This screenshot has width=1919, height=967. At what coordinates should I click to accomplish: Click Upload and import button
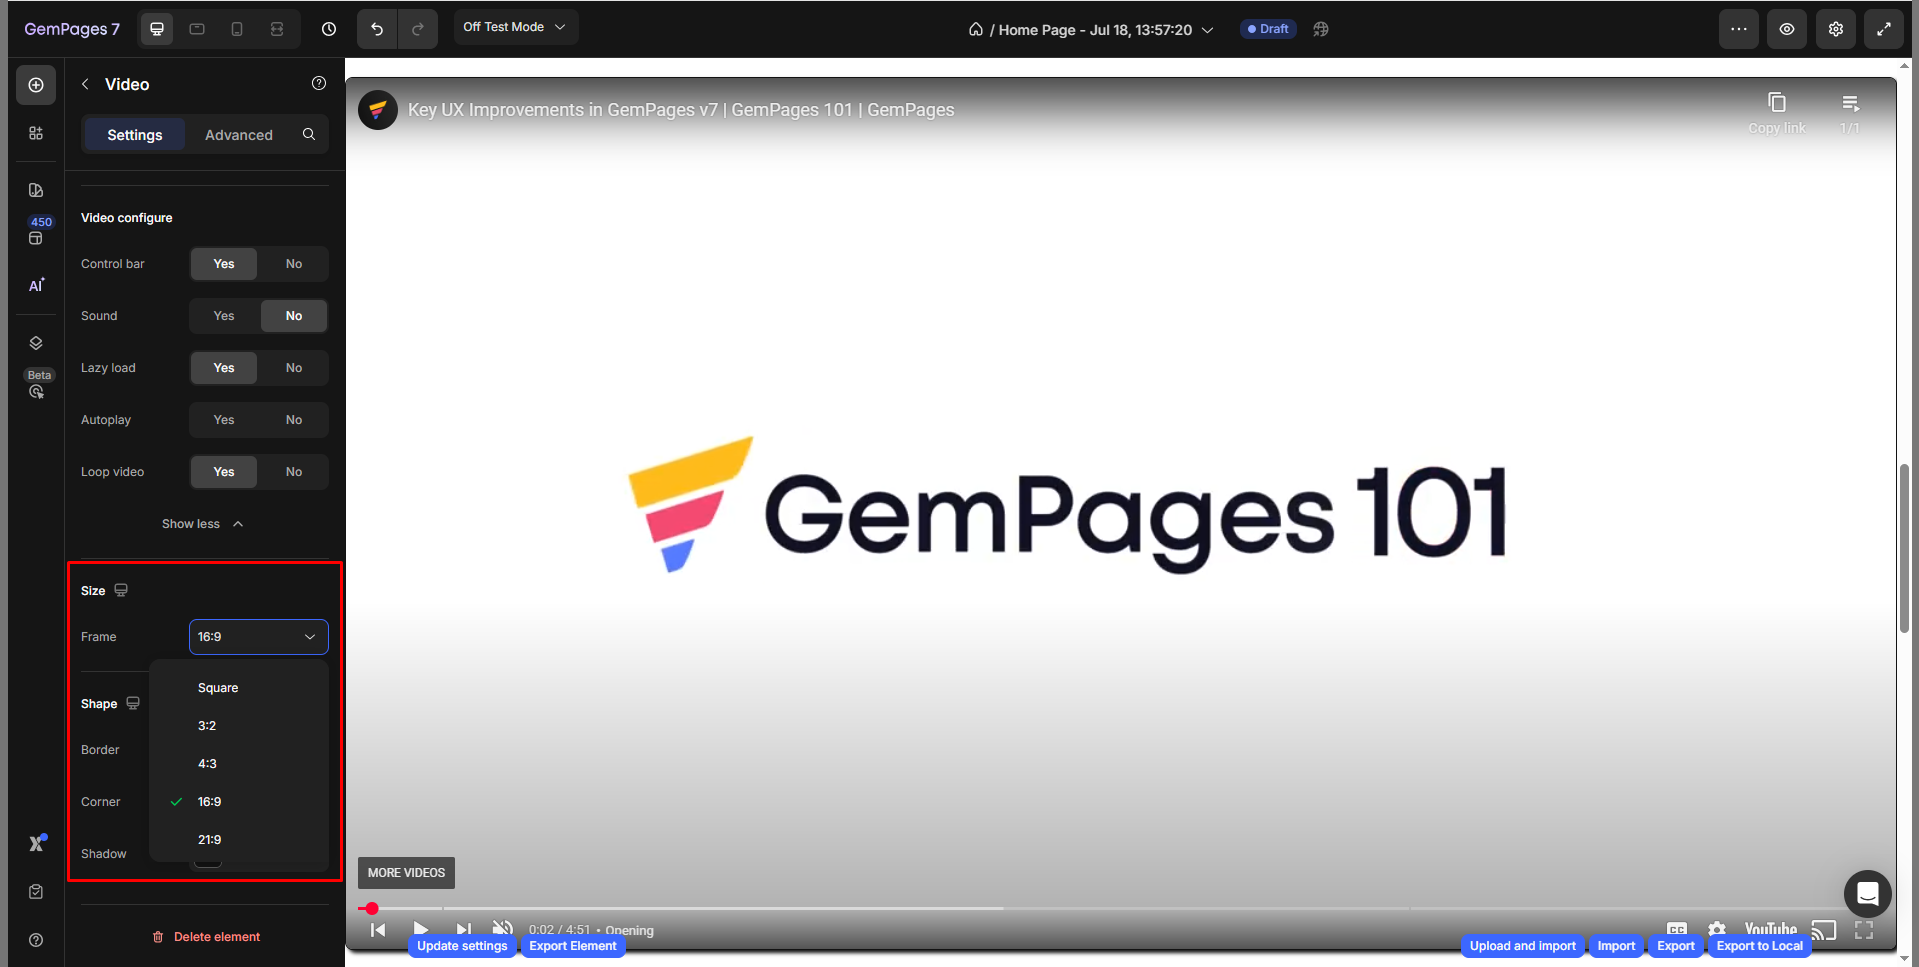pyautogui.click(x=1523, y=946)
